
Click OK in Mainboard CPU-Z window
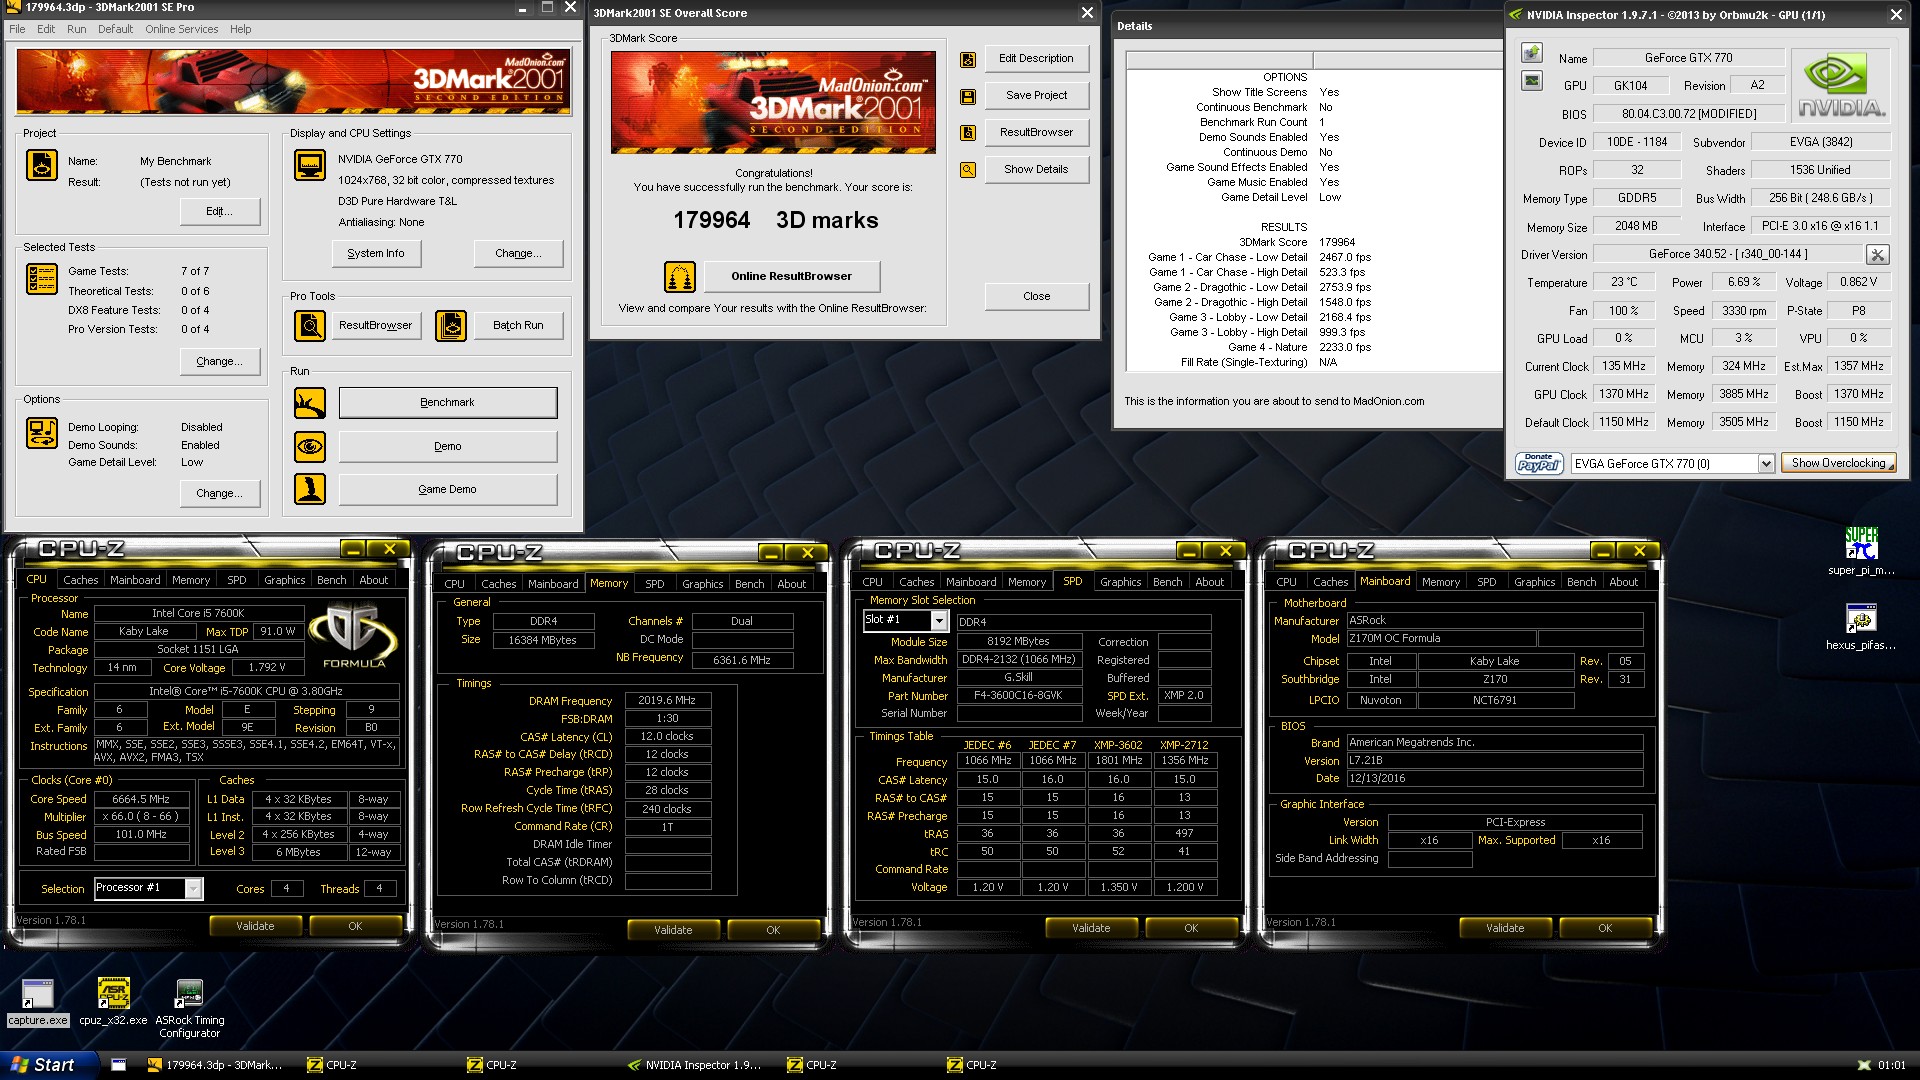1605,929
